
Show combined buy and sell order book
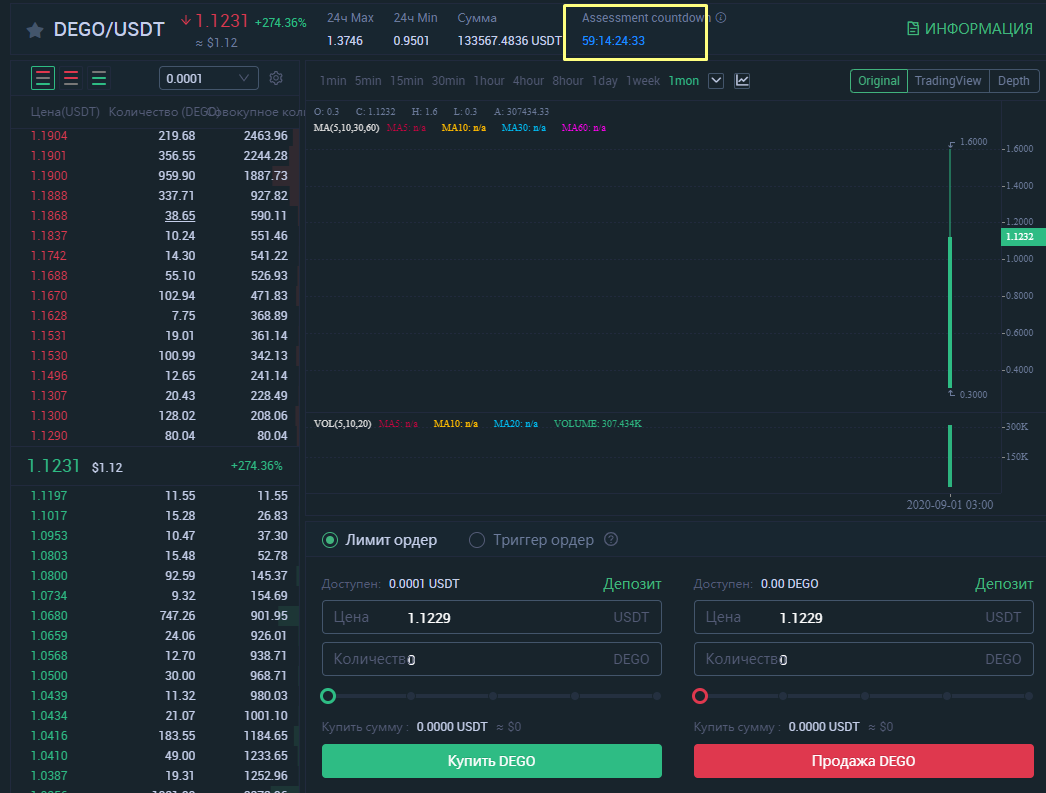tap(43, 78)
